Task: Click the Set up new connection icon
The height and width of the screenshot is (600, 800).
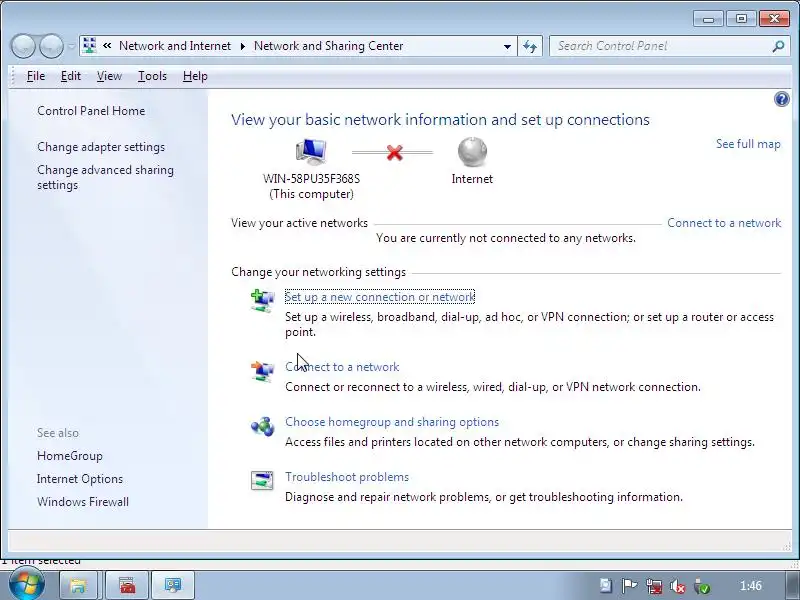Action: [262, 300]
